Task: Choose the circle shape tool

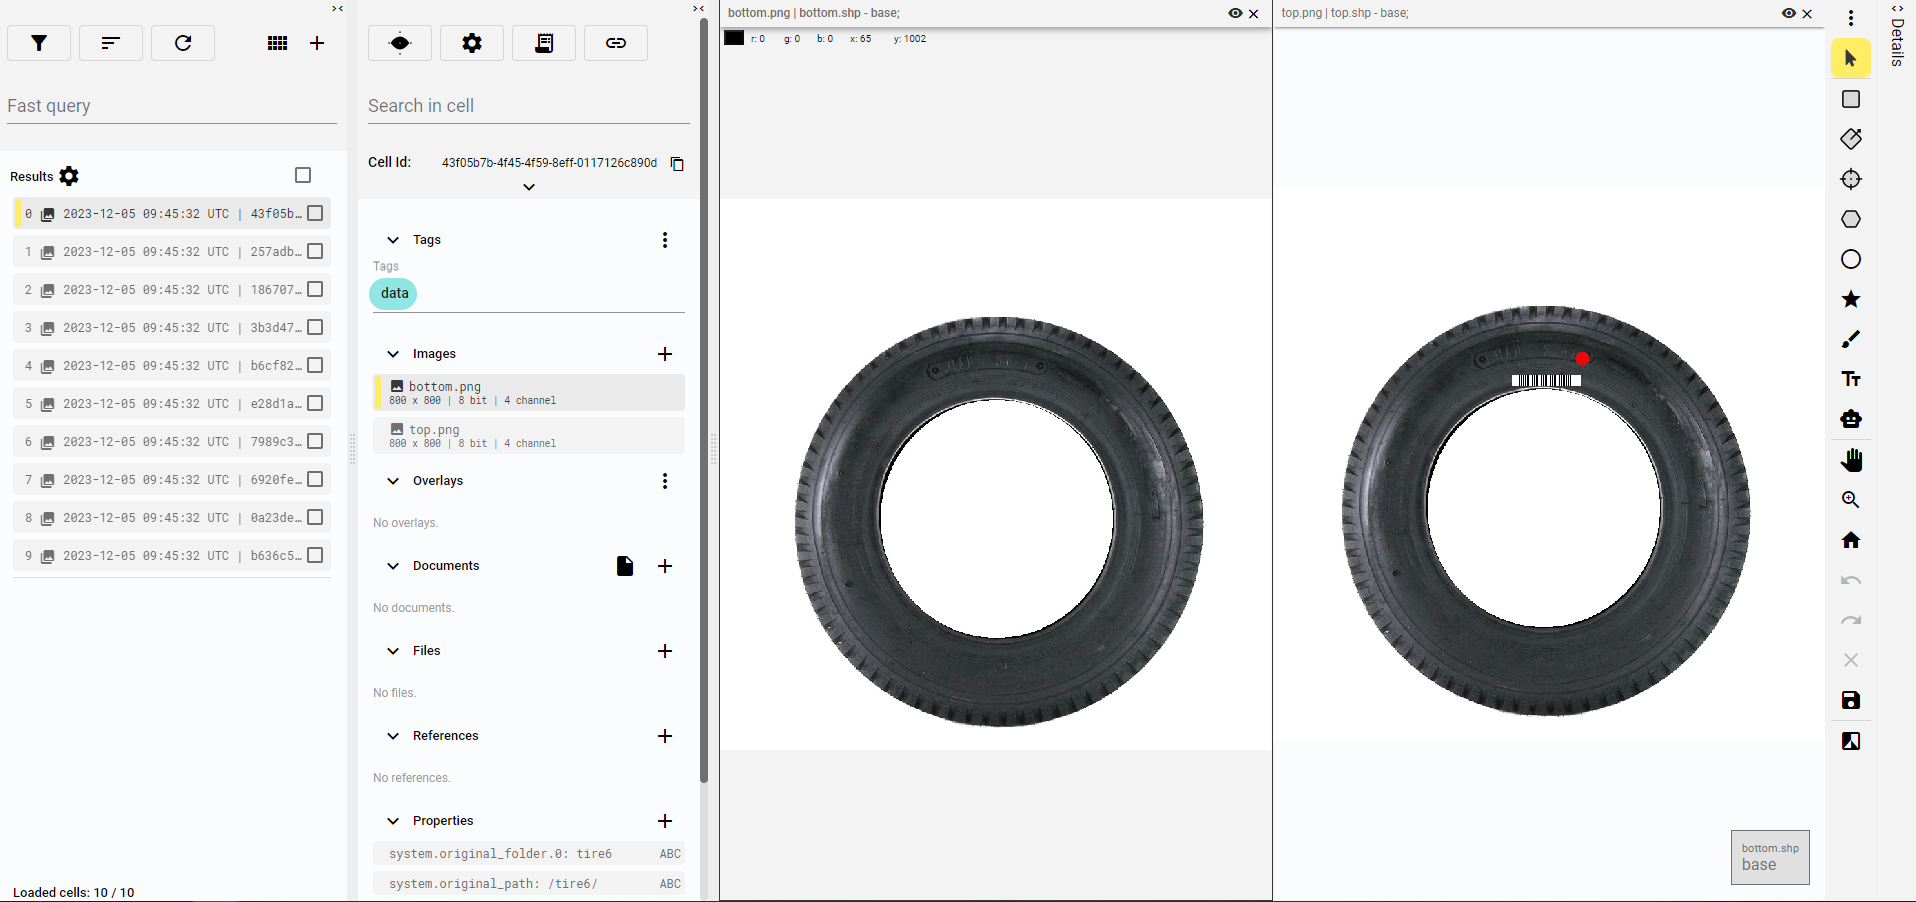Action: (x=1850, y=259)
